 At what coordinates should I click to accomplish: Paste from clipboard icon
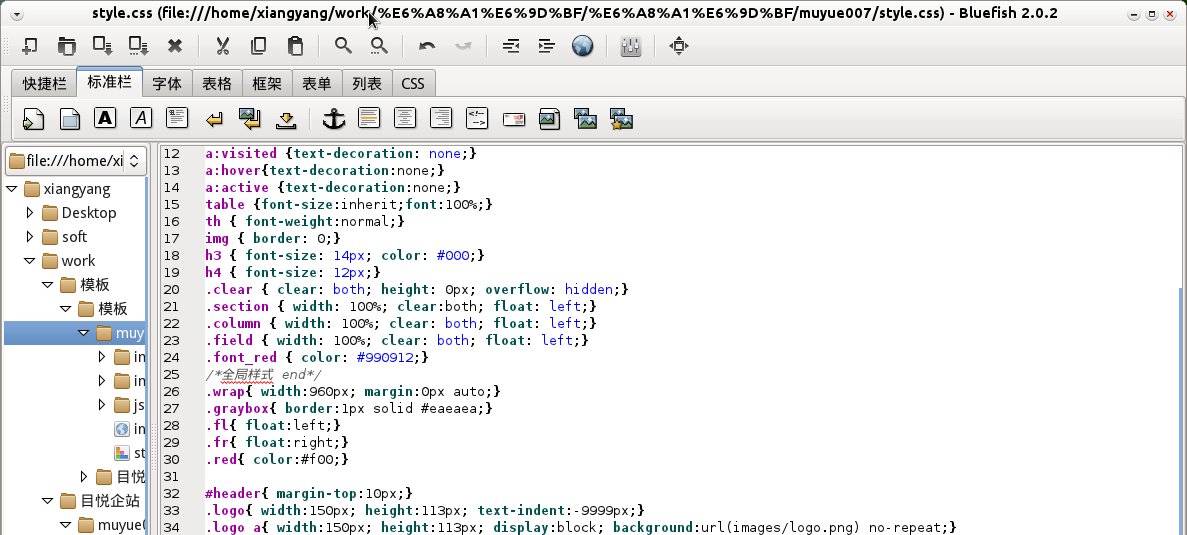[x=294, y=46]
